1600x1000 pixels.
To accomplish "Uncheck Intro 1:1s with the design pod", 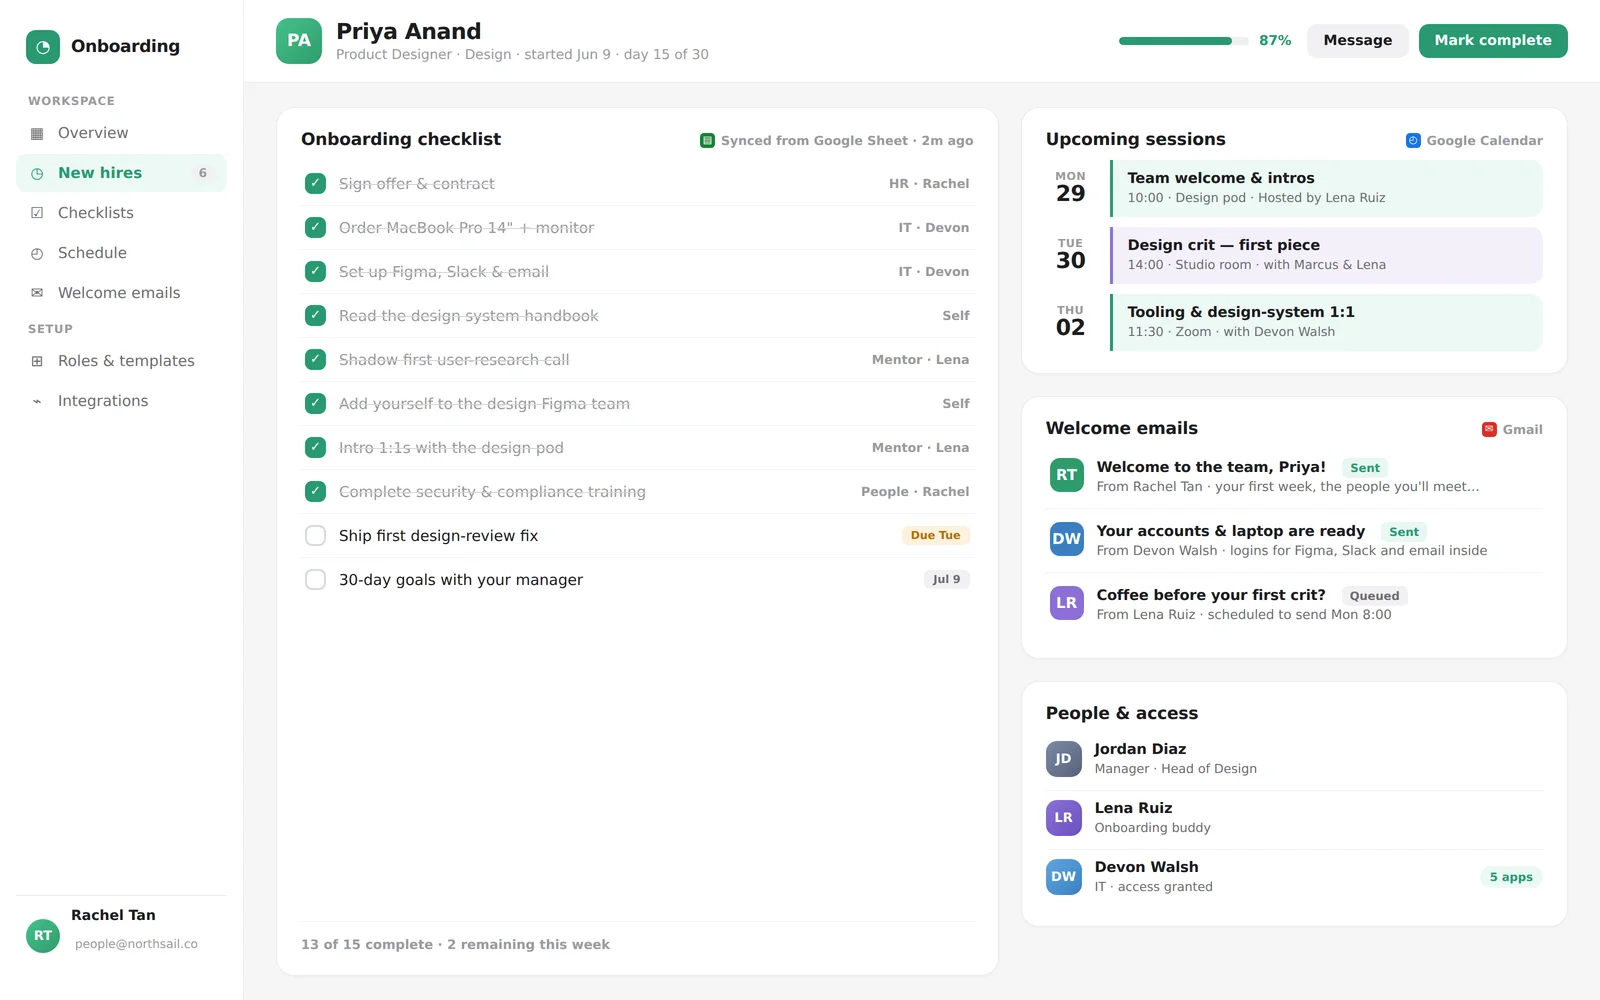I will click(x=315, y=448).
